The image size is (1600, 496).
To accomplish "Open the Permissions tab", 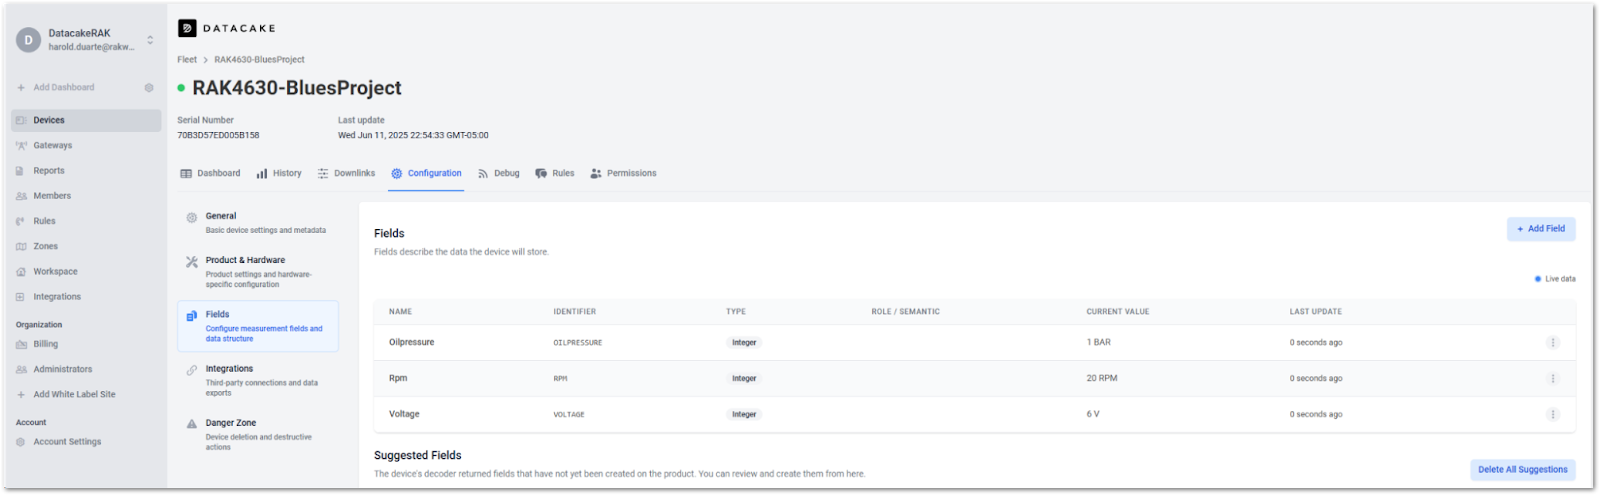I will point(623,174).
